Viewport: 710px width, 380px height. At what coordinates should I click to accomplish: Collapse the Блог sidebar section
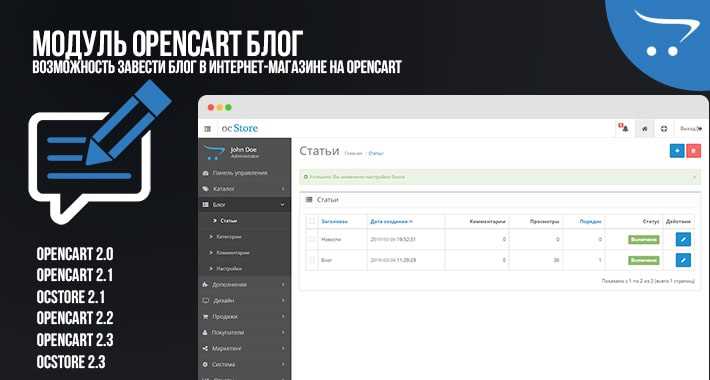pos(245,205)
